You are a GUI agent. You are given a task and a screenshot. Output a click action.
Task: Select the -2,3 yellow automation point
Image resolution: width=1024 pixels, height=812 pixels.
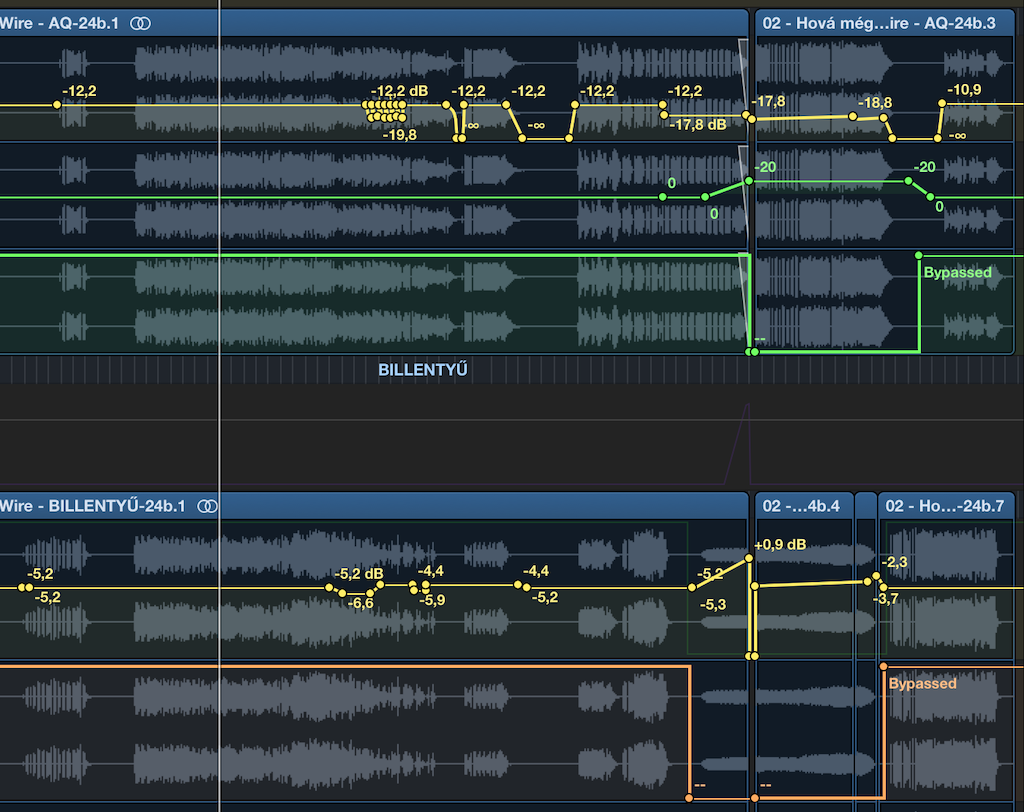click(x=876, y=576)
